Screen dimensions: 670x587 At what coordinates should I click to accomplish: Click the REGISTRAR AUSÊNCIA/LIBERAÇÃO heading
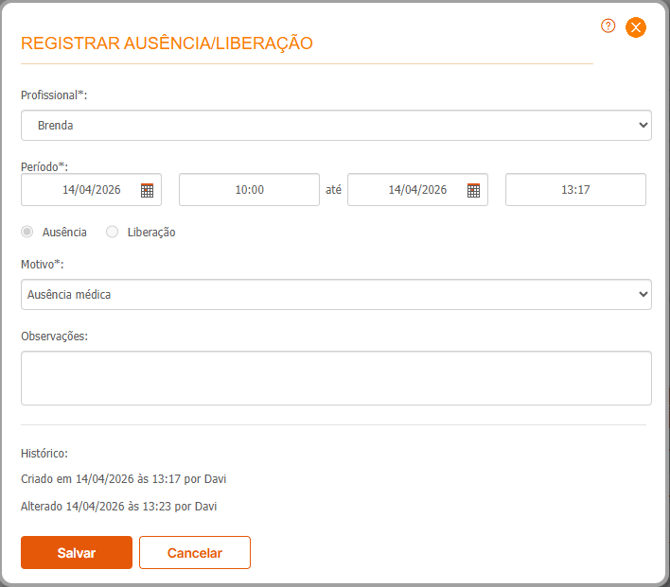coord(167,43)
